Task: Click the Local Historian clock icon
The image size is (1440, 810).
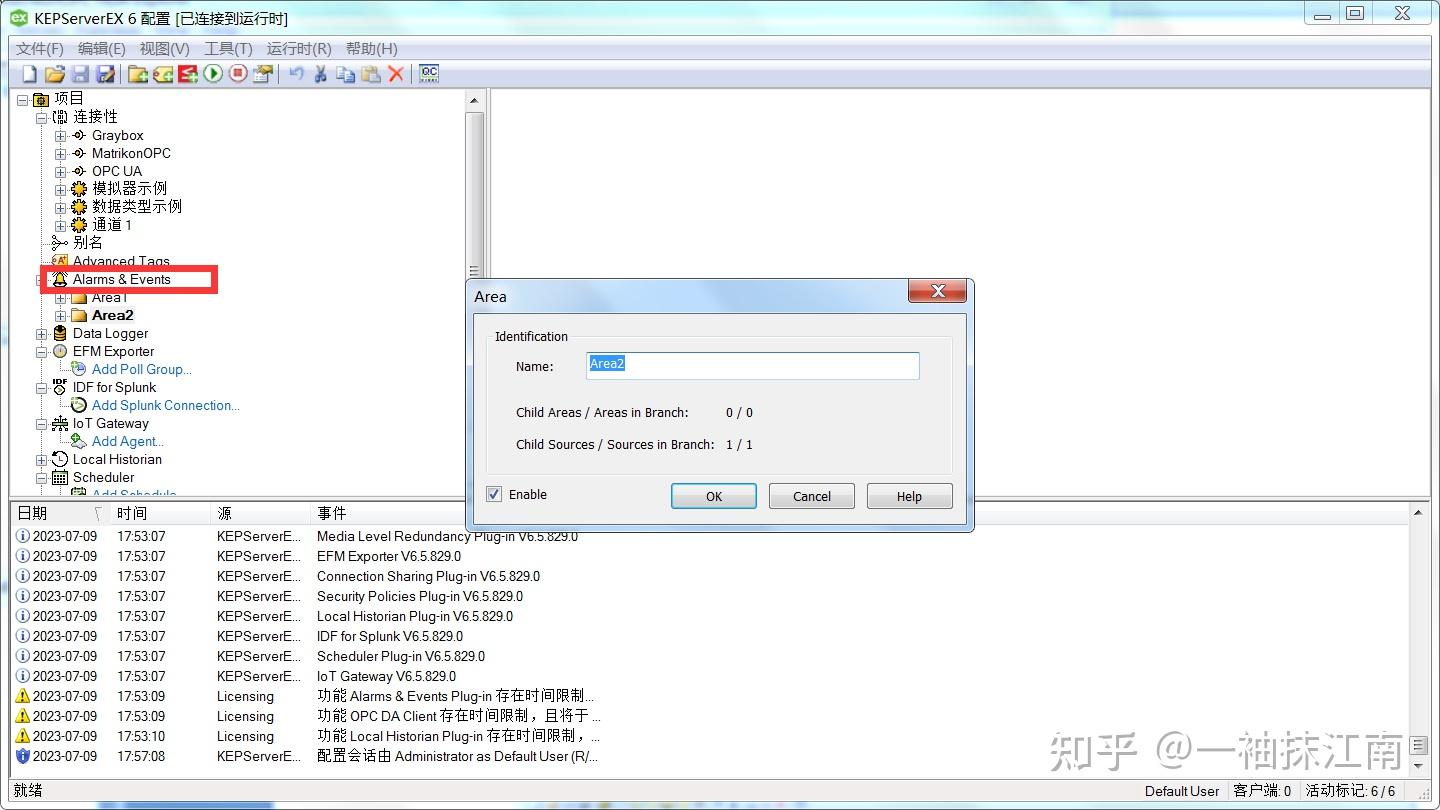Action: pos(60,459)
